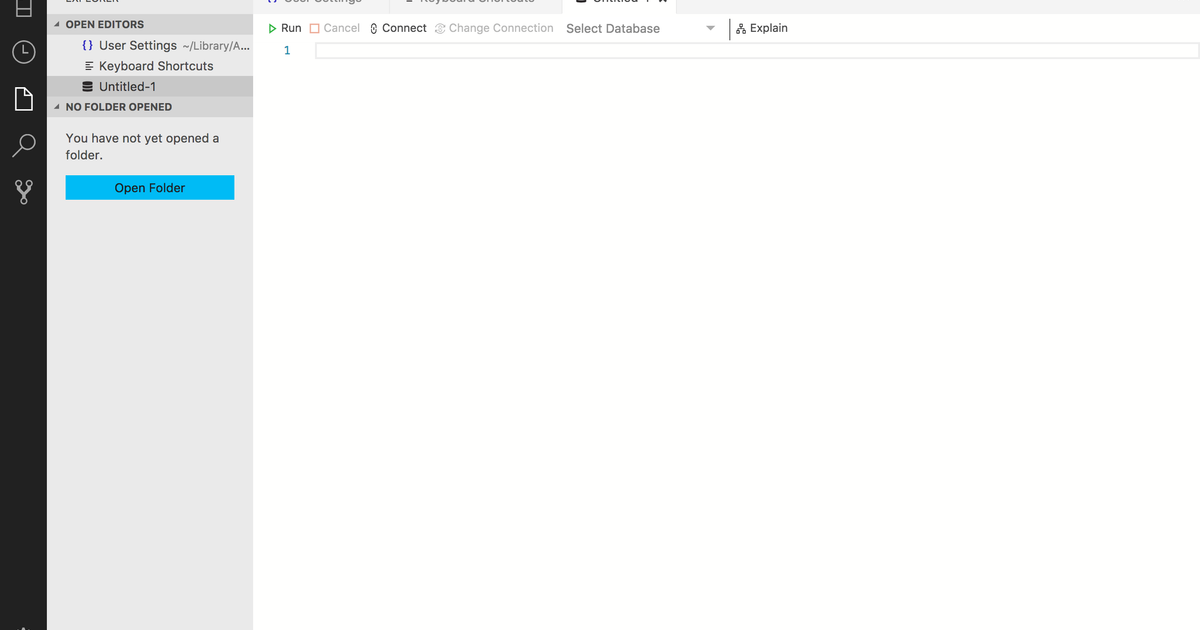
Task: Select Untitled-1 in Open Editors
Action: click(150, 86)
